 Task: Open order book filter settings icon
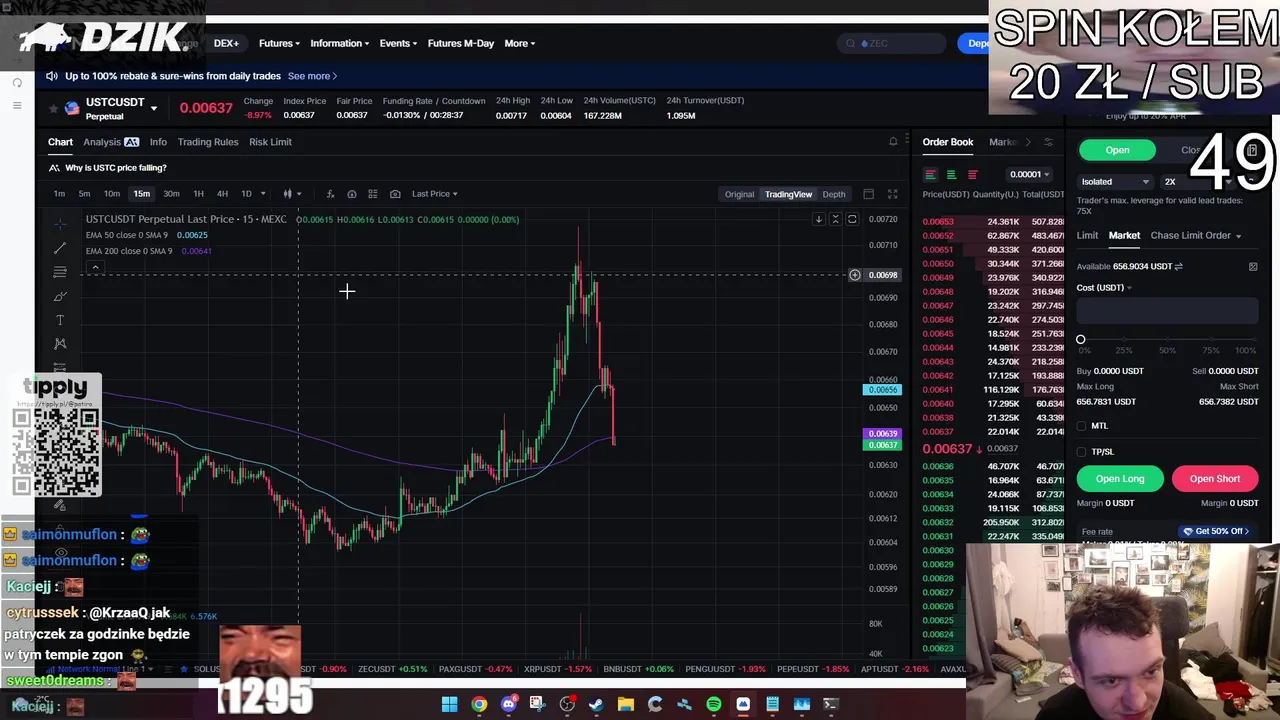[x=1048, y=142]
